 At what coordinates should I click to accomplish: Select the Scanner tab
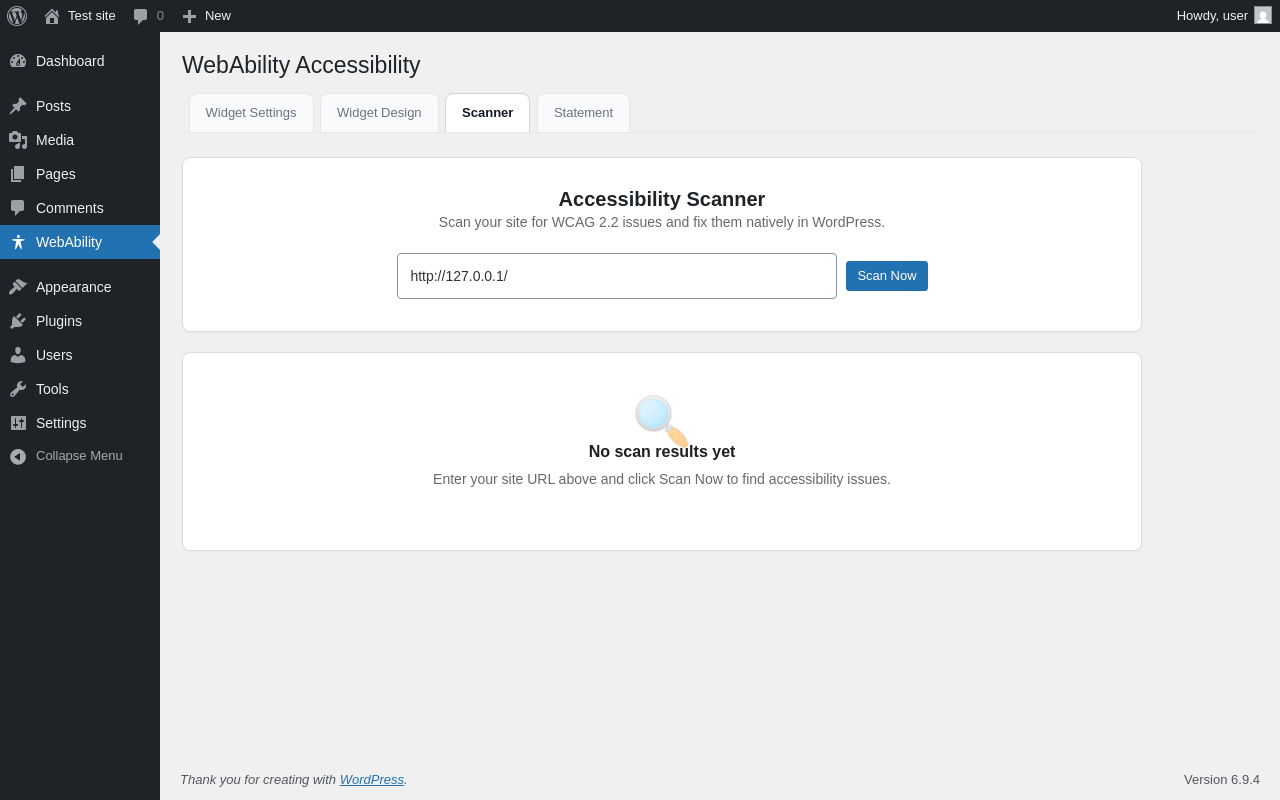tap(487, 113)
